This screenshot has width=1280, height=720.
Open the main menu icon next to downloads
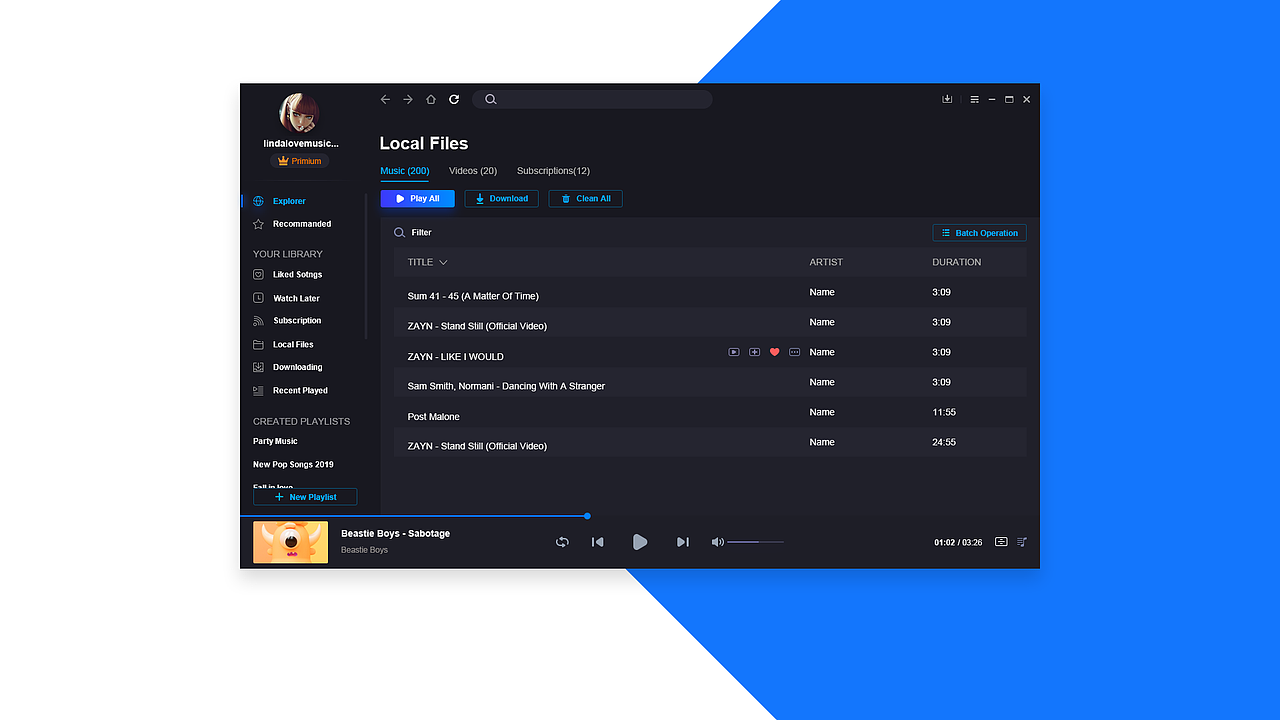click(x=973, y=99)
